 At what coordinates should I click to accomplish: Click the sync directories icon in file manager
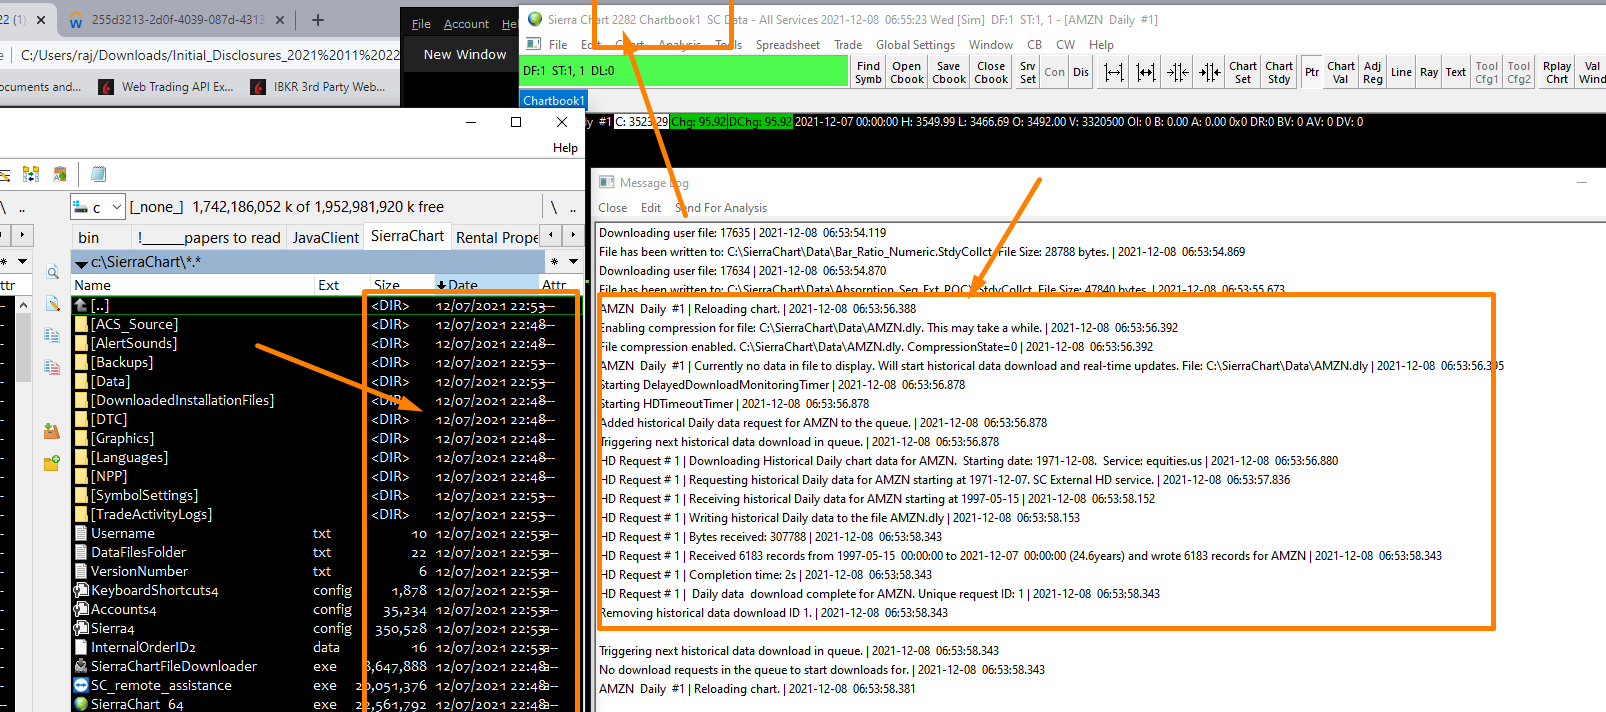point(31,174)
